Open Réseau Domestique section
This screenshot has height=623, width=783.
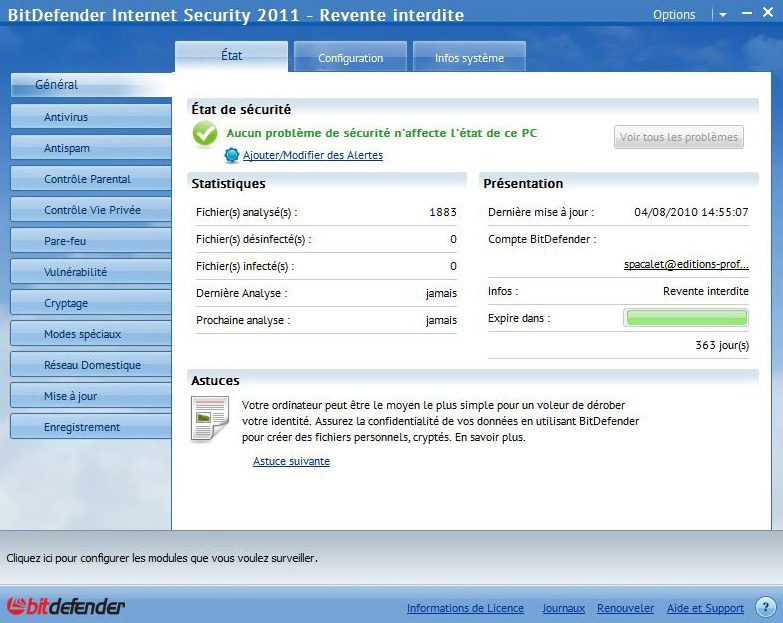coord(91,365)
